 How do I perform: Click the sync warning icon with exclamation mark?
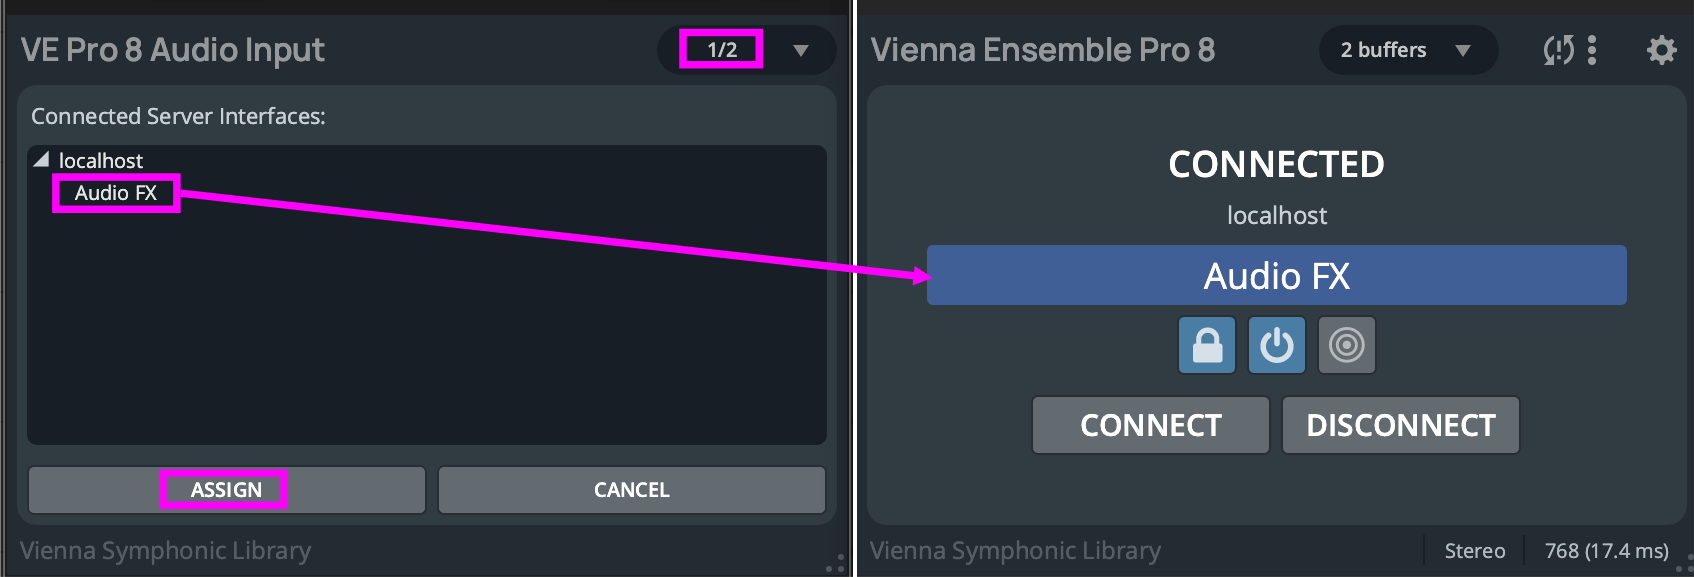tap(1558, 50)
